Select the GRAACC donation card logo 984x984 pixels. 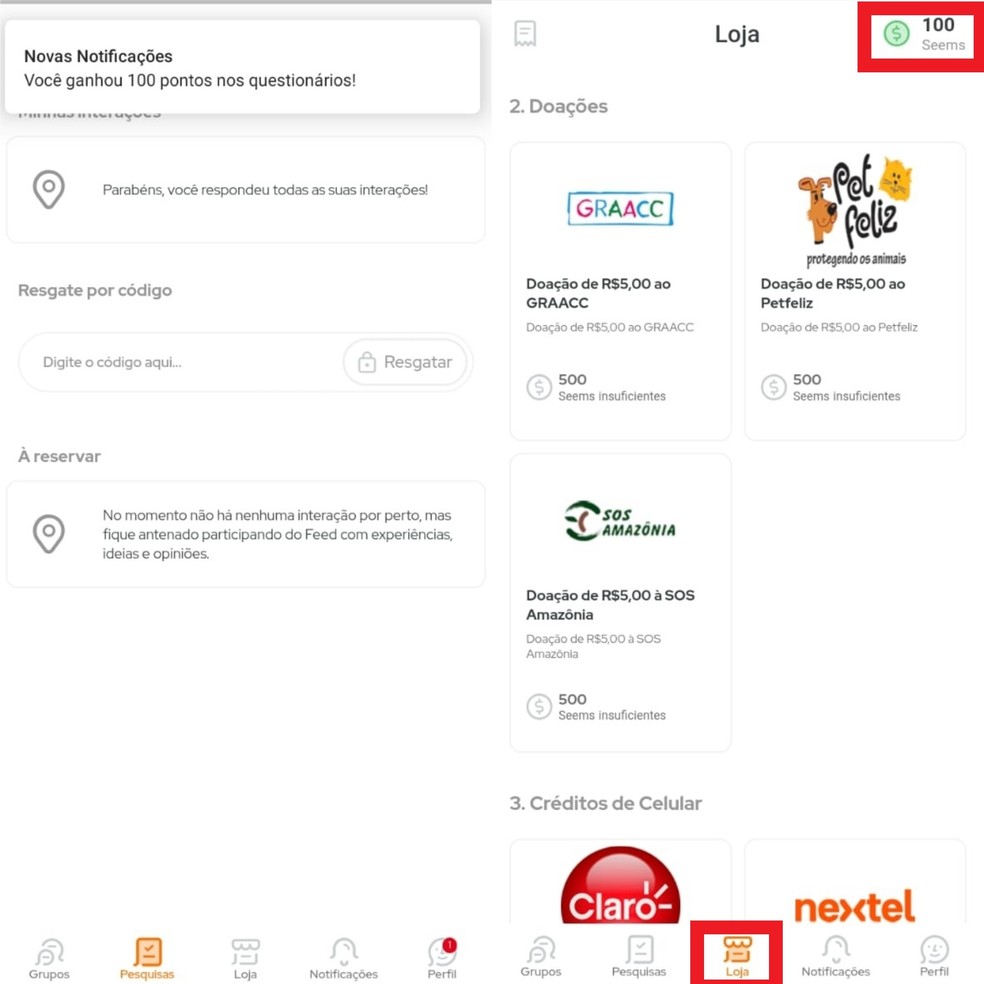point(620,208)
